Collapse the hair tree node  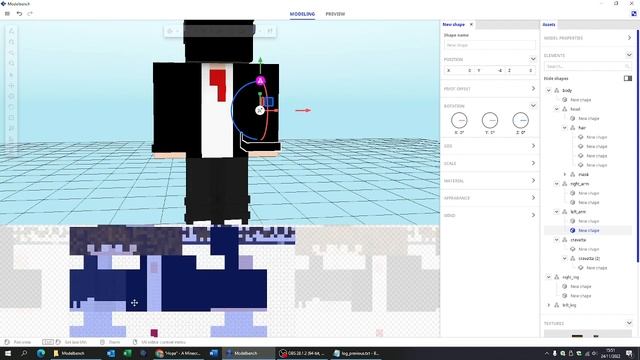point(565,128)
